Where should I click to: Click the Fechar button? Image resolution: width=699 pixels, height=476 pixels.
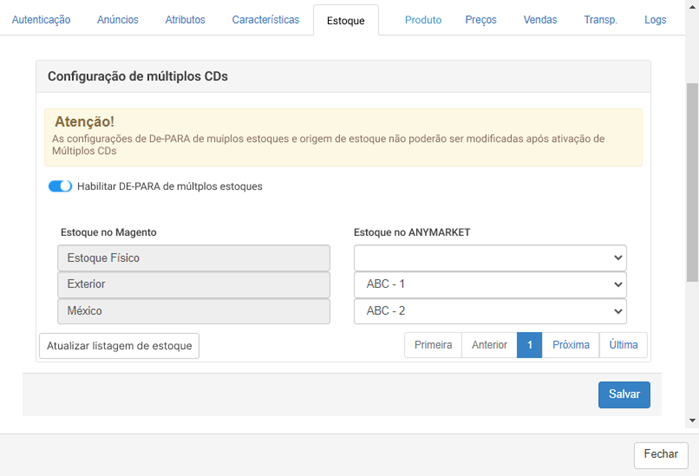[661, 454]
